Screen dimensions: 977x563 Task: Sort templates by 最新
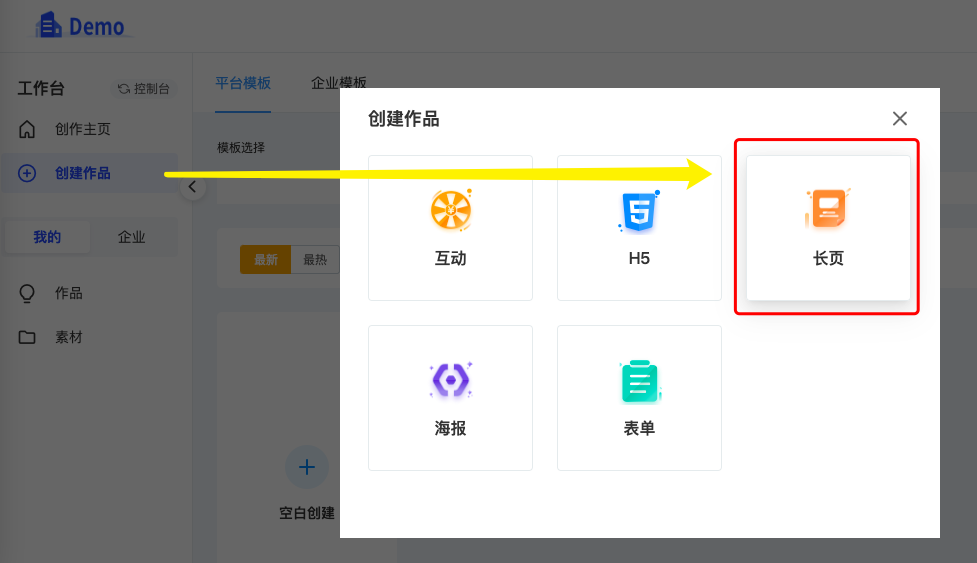tap(265, 260)
